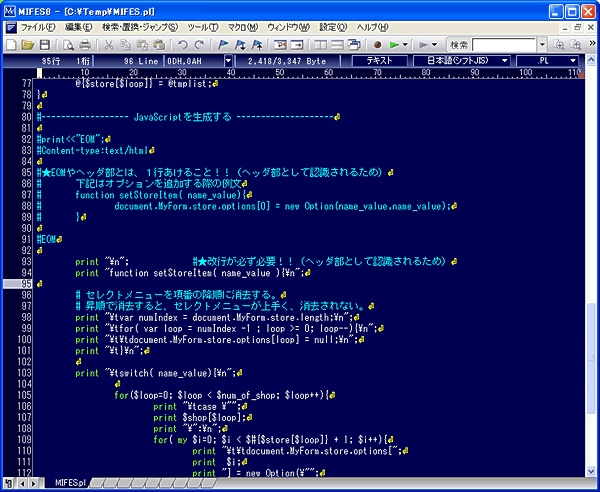
Task: Open the line-ending 0DH,0AH dropdown
Action: coord(228,61)
